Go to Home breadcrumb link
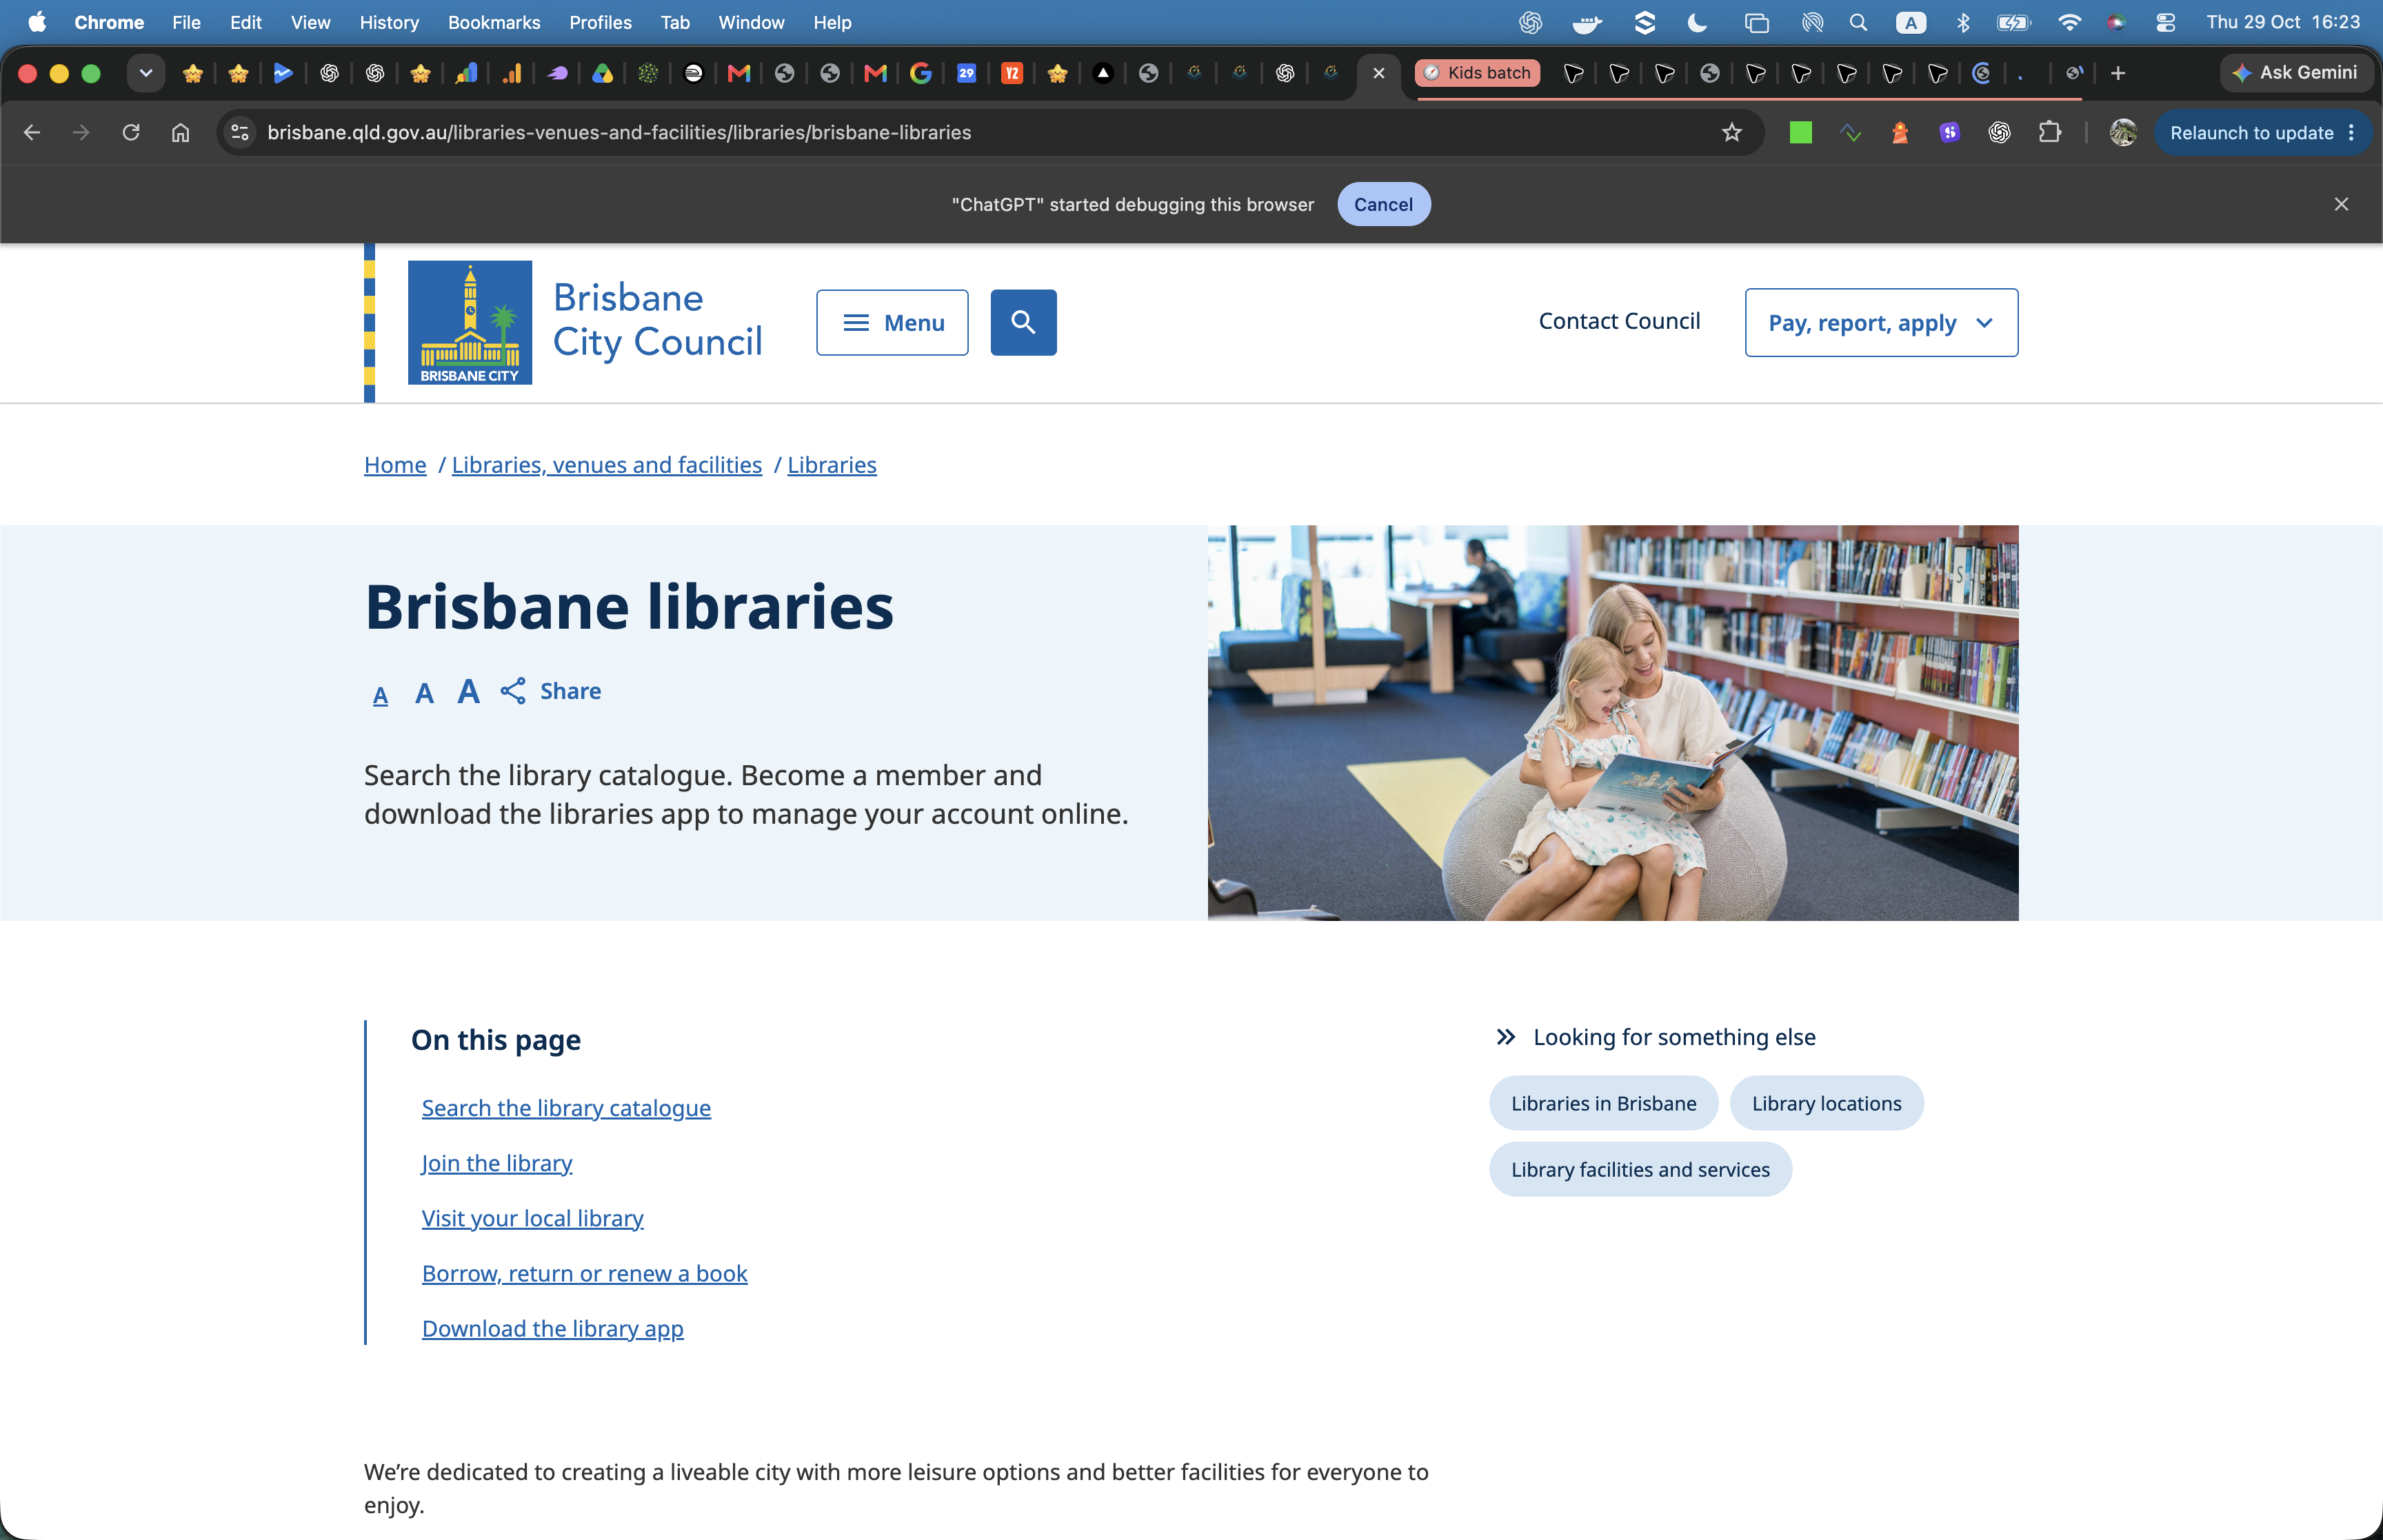2383x1540 pixels. 395,465
